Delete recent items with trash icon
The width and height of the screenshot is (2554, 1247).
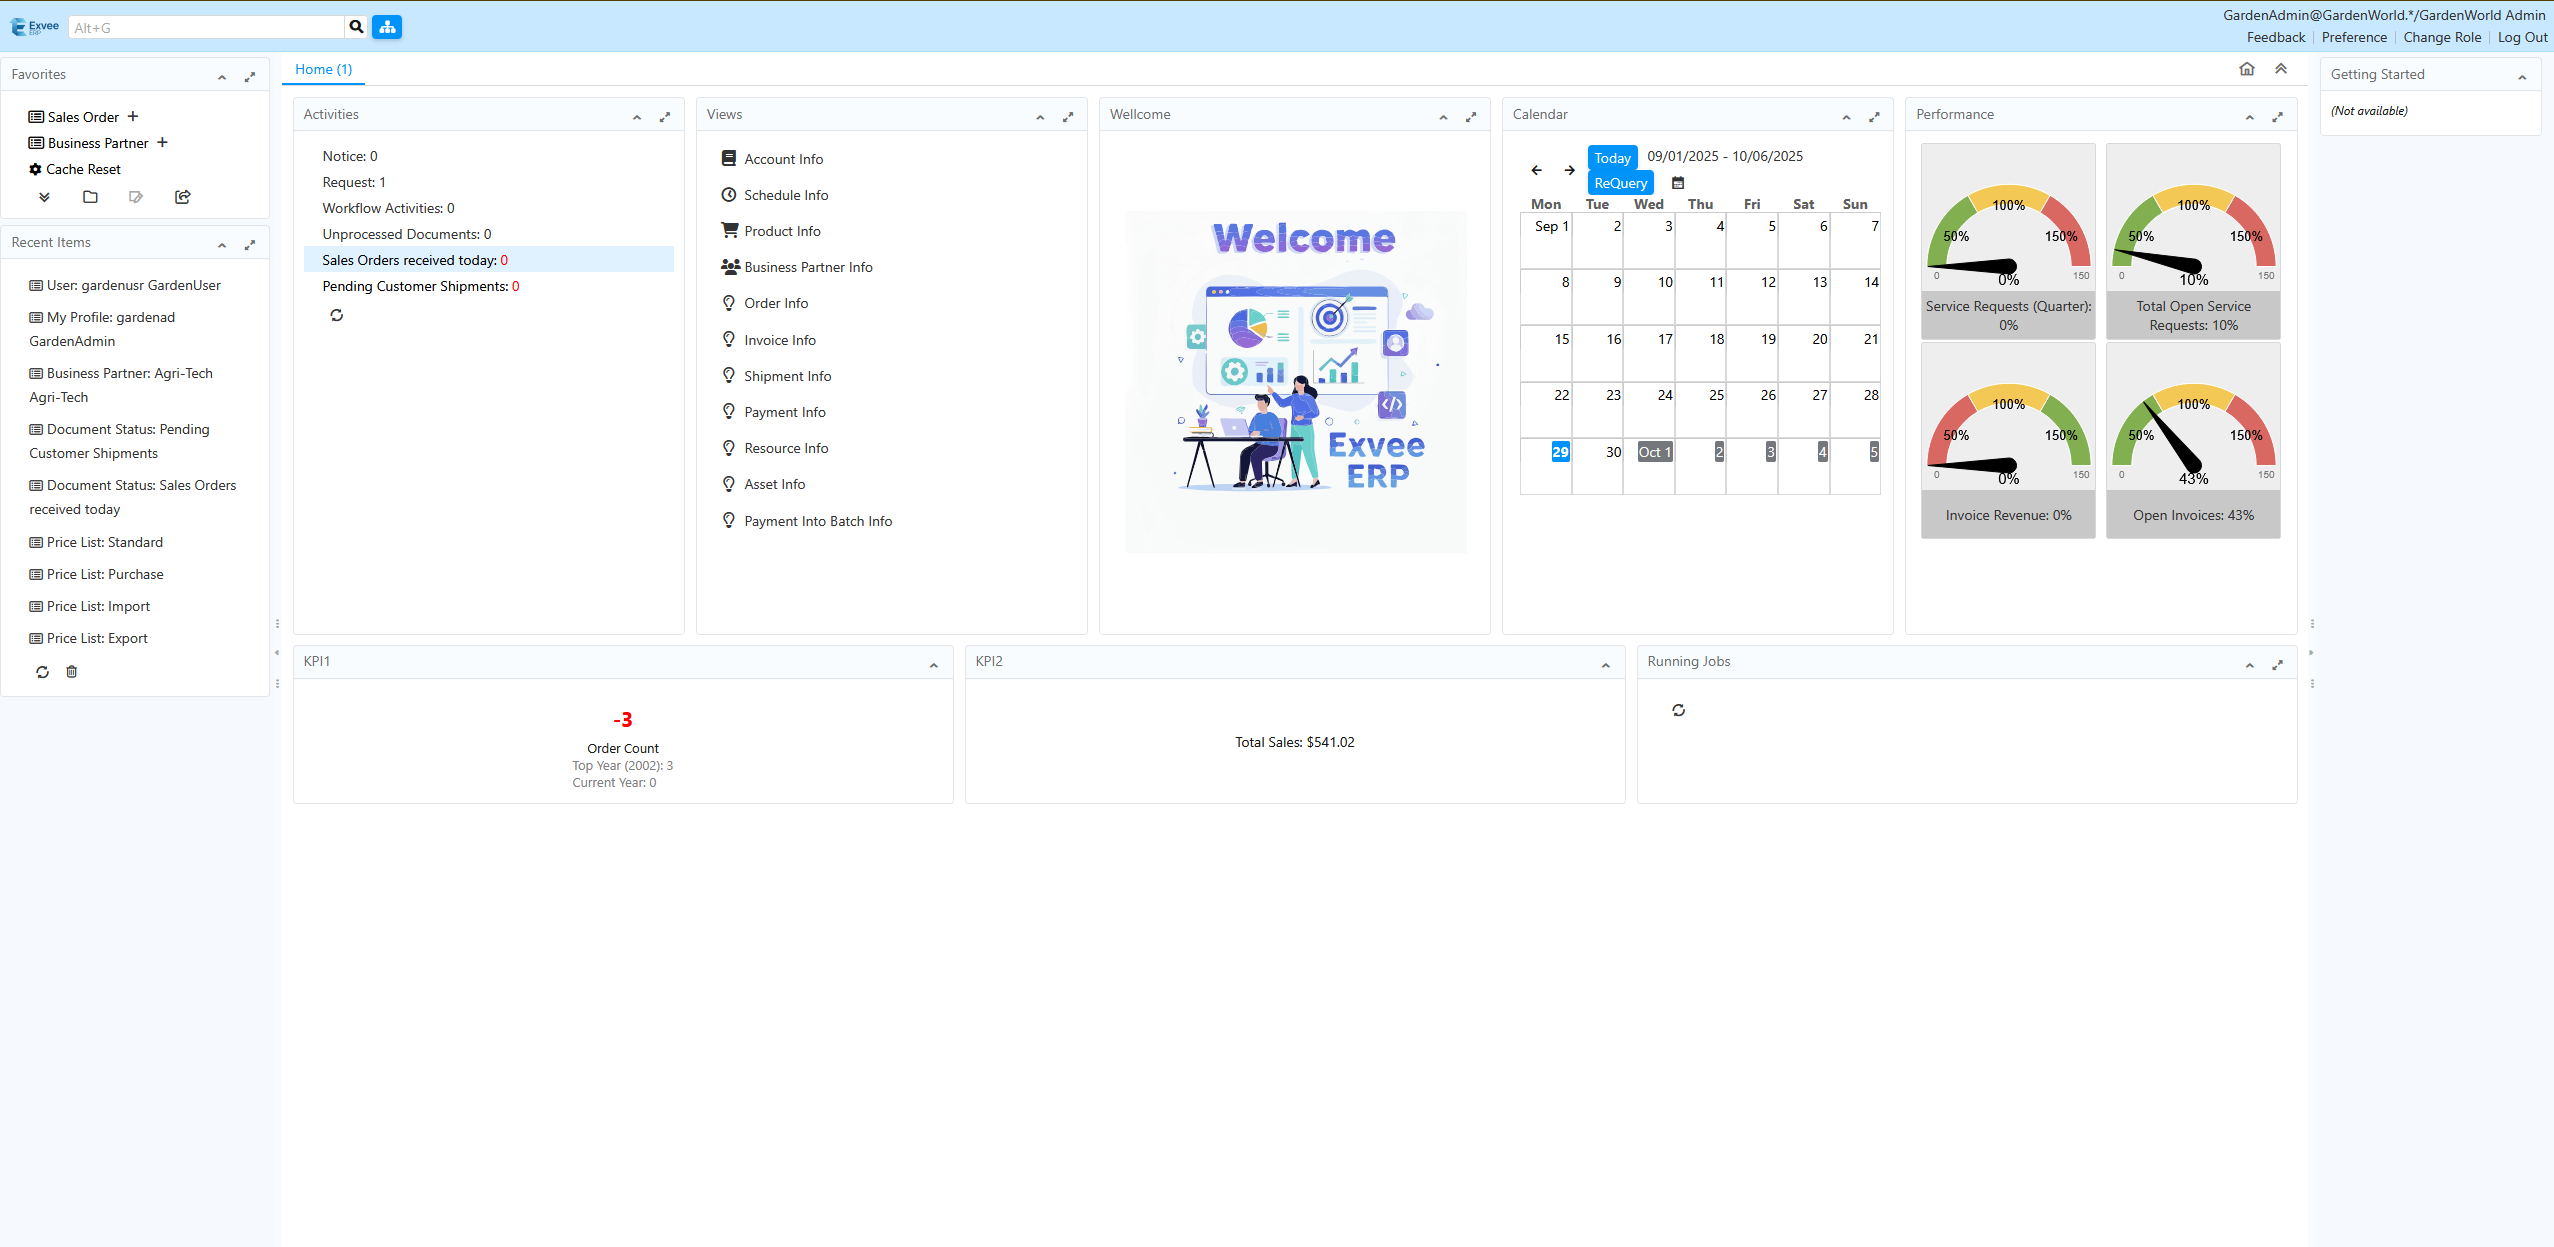coord(72,672)
